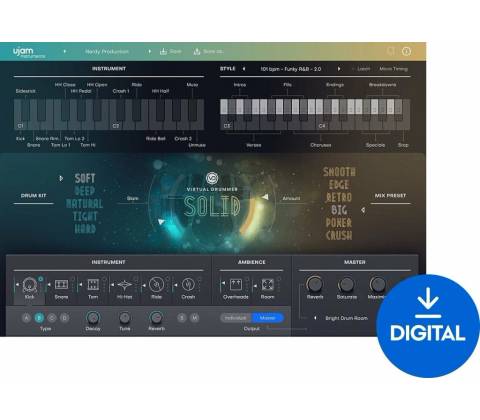Image resolution: width=480 pixels, height=420 pixels.
Task: Click the Save text button
Action: point(176,51)
